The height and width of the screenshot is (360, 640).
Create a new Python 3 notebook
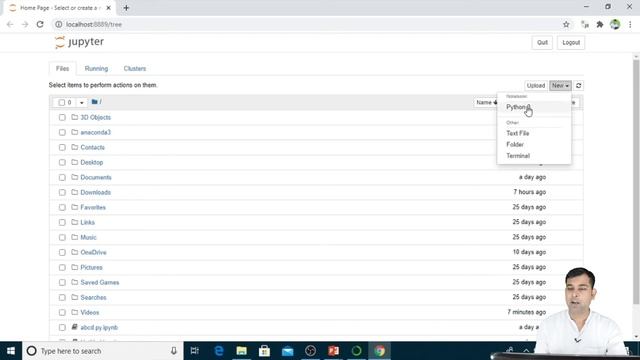click(534, 107)
